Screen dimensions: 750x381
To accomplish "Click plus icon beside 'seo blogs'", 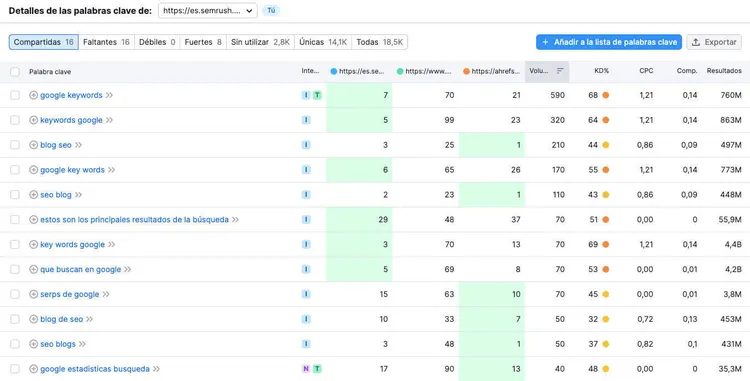I will 33,344.
